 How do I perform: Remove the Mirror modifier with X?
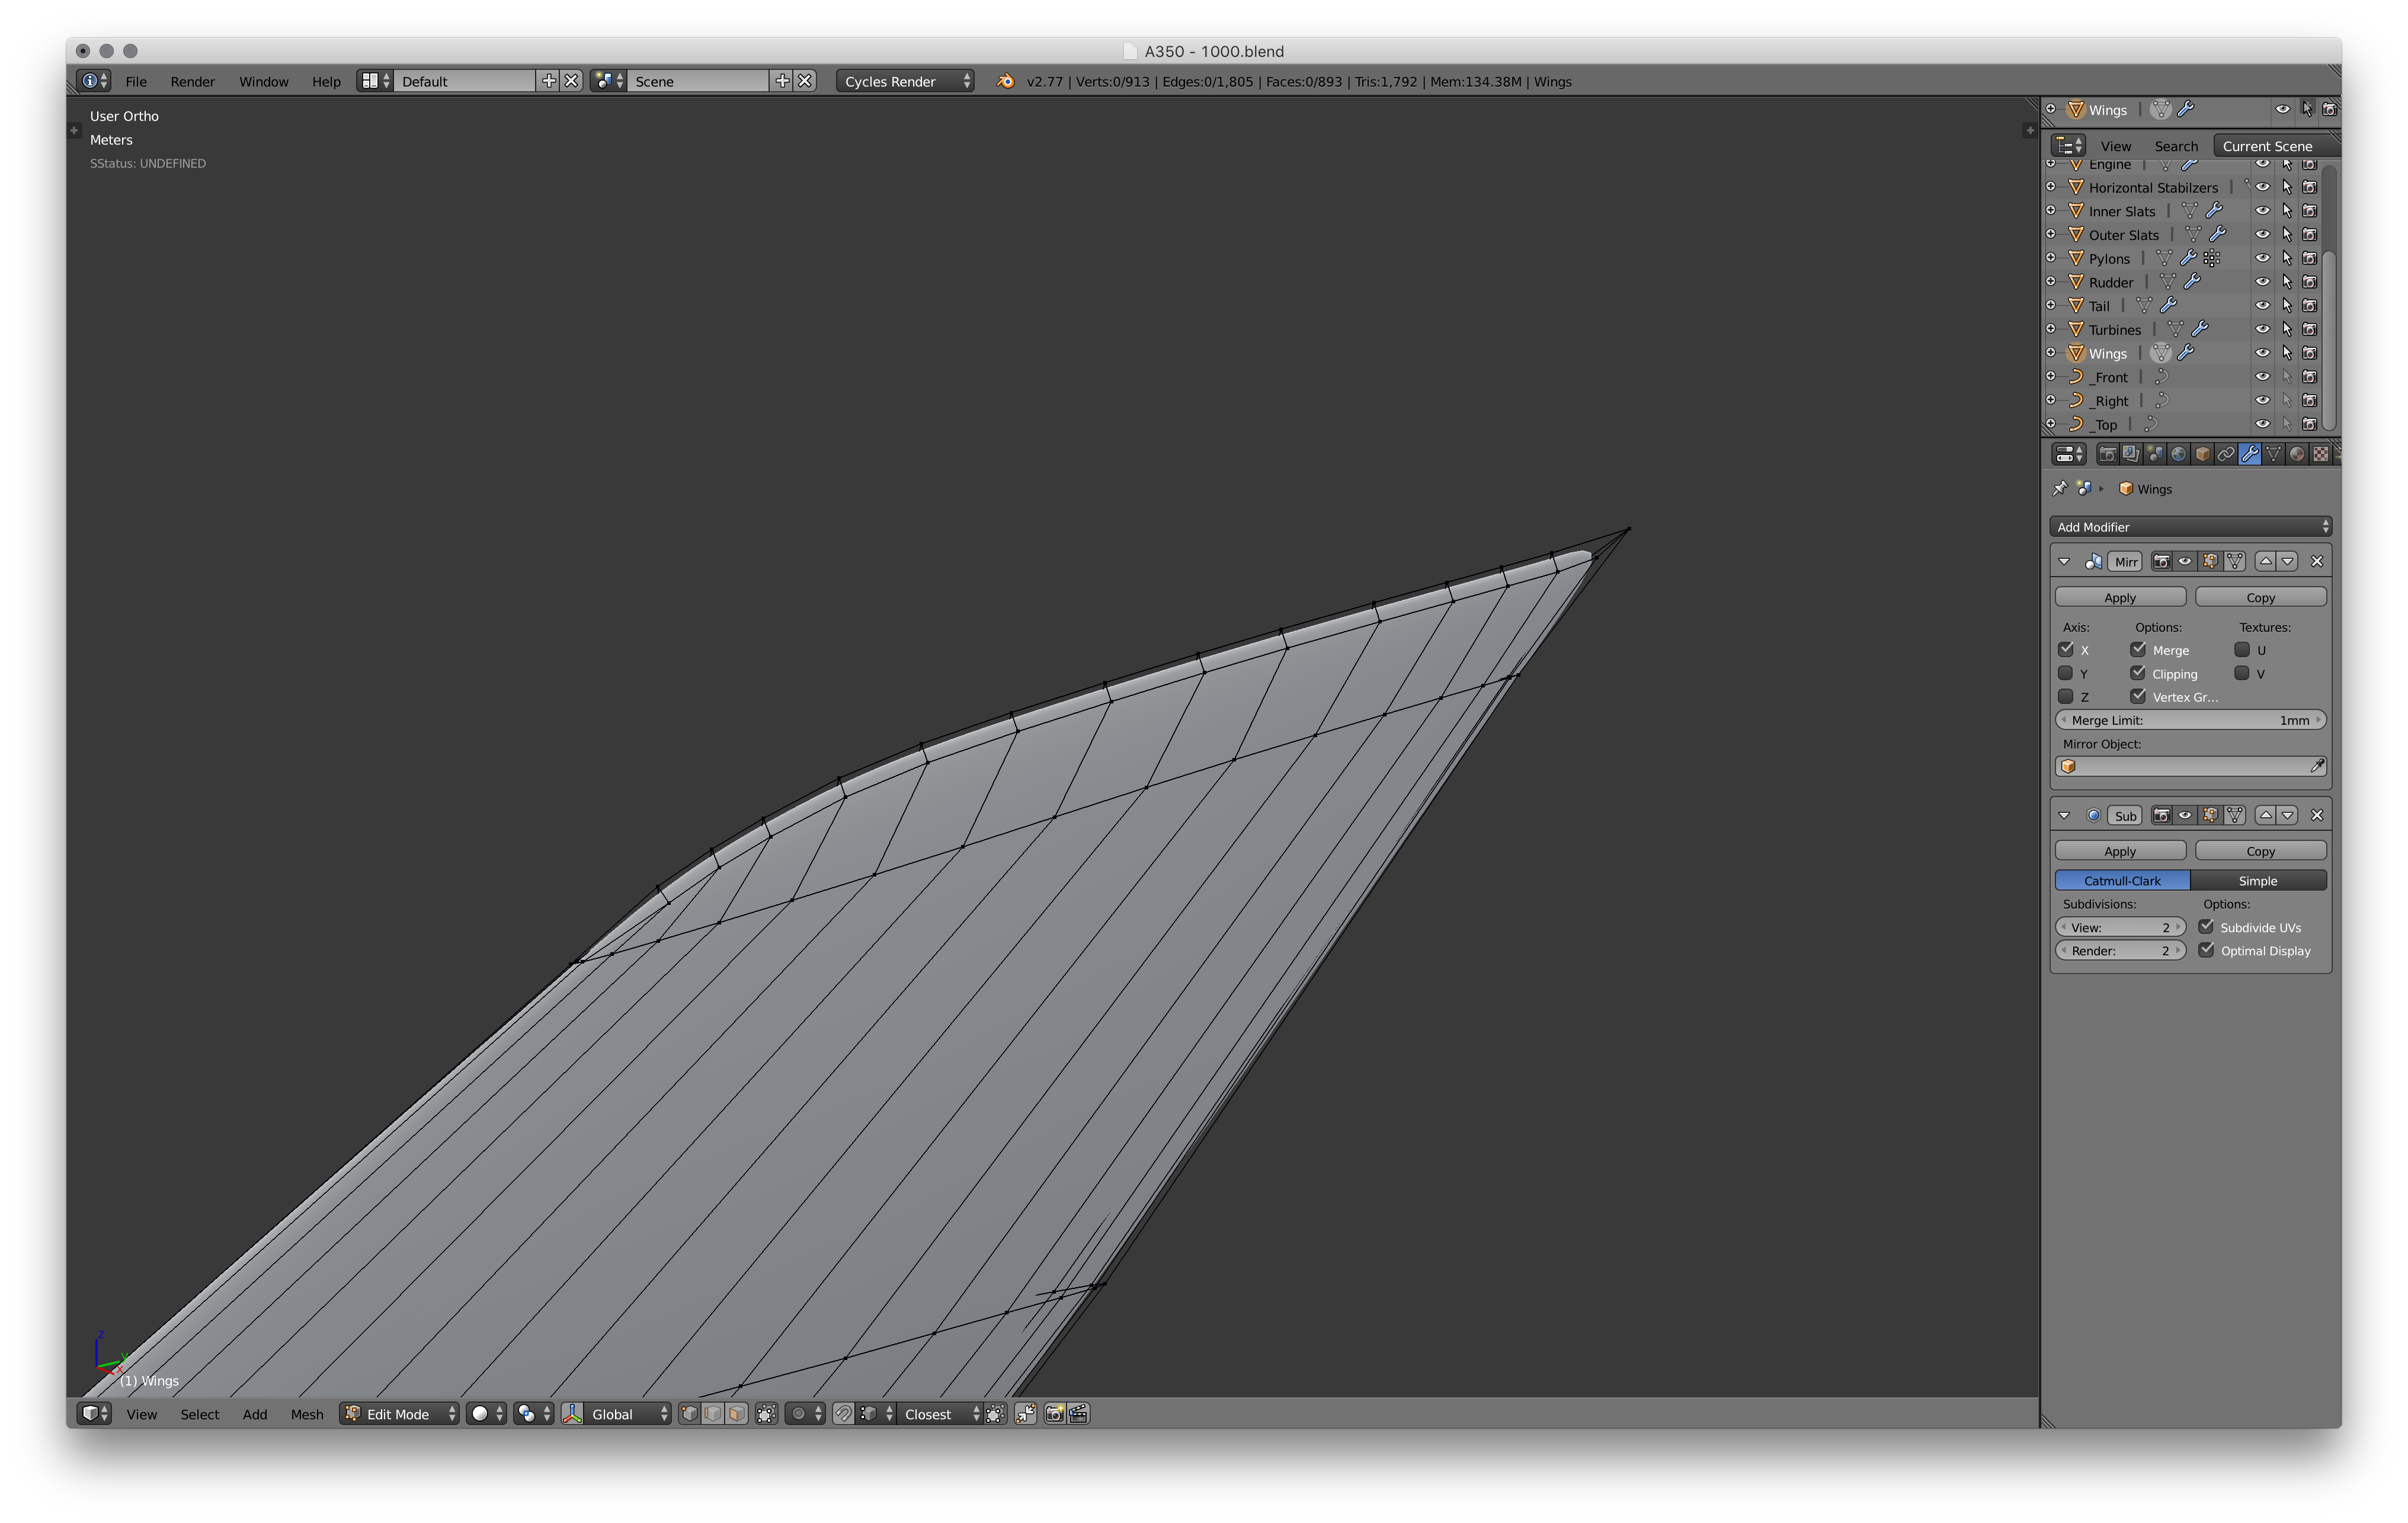point(2317,561)
